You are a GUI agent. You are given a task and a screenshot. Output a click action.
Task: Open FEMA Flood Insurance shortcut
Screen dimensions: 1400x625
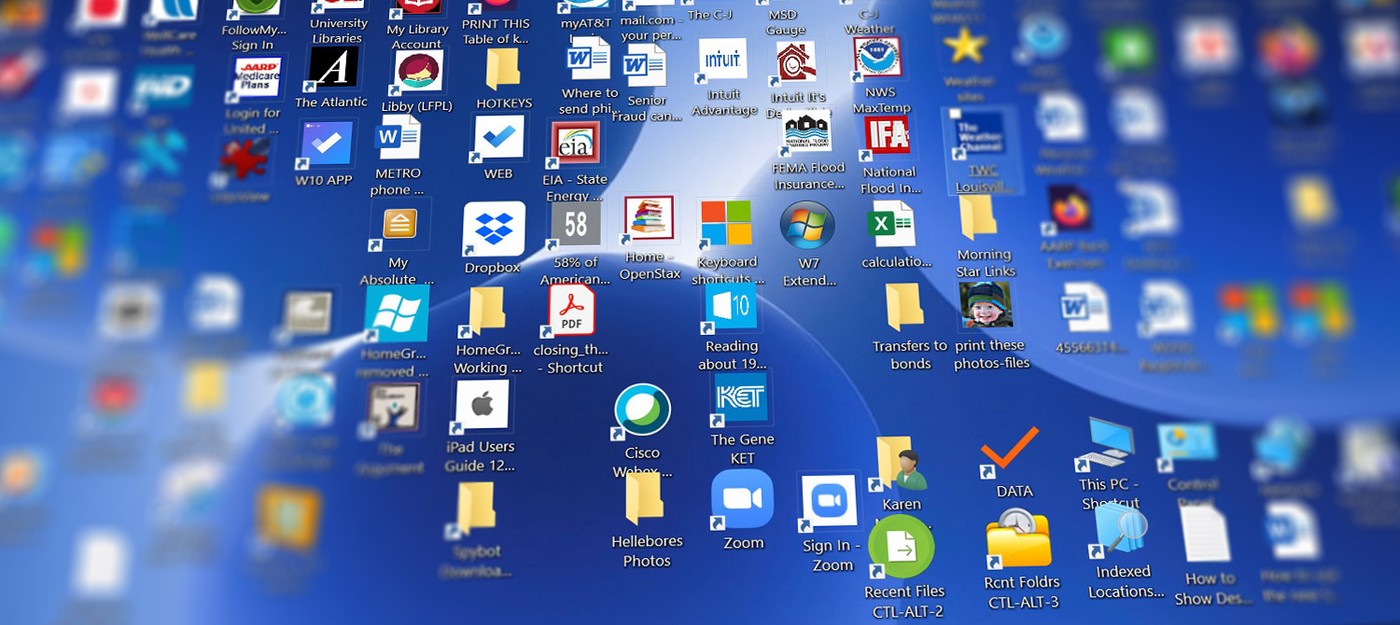[x=807, y=133]
